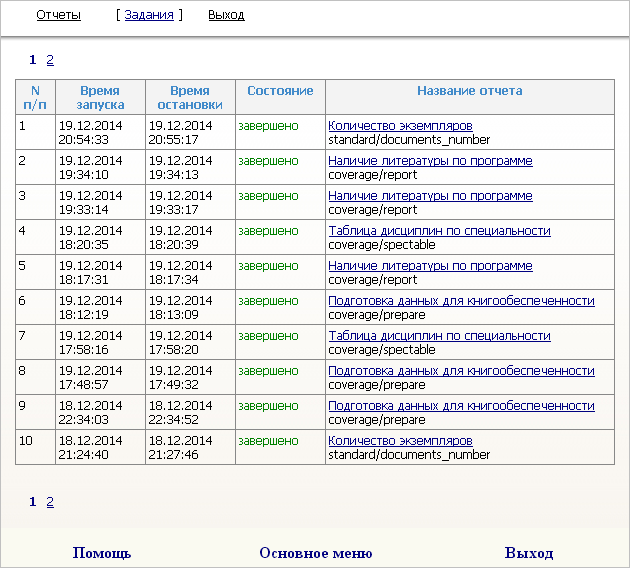Select Задания in the top navigation
Viewport: 630px width, 568px height.
click(x=149, y=15)
